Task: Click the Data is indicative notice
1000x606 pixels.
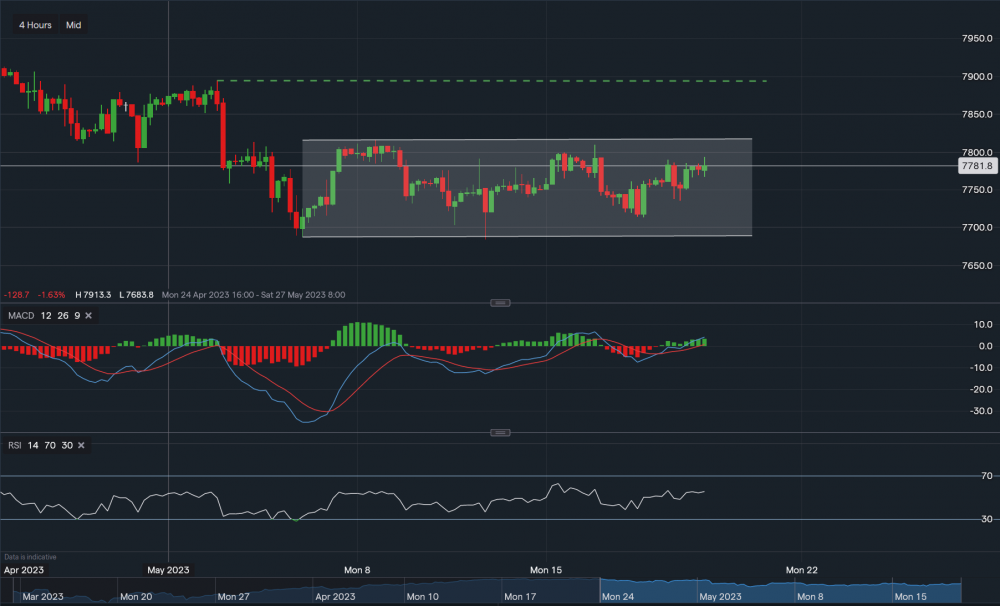Action: (x=31, y=556)
